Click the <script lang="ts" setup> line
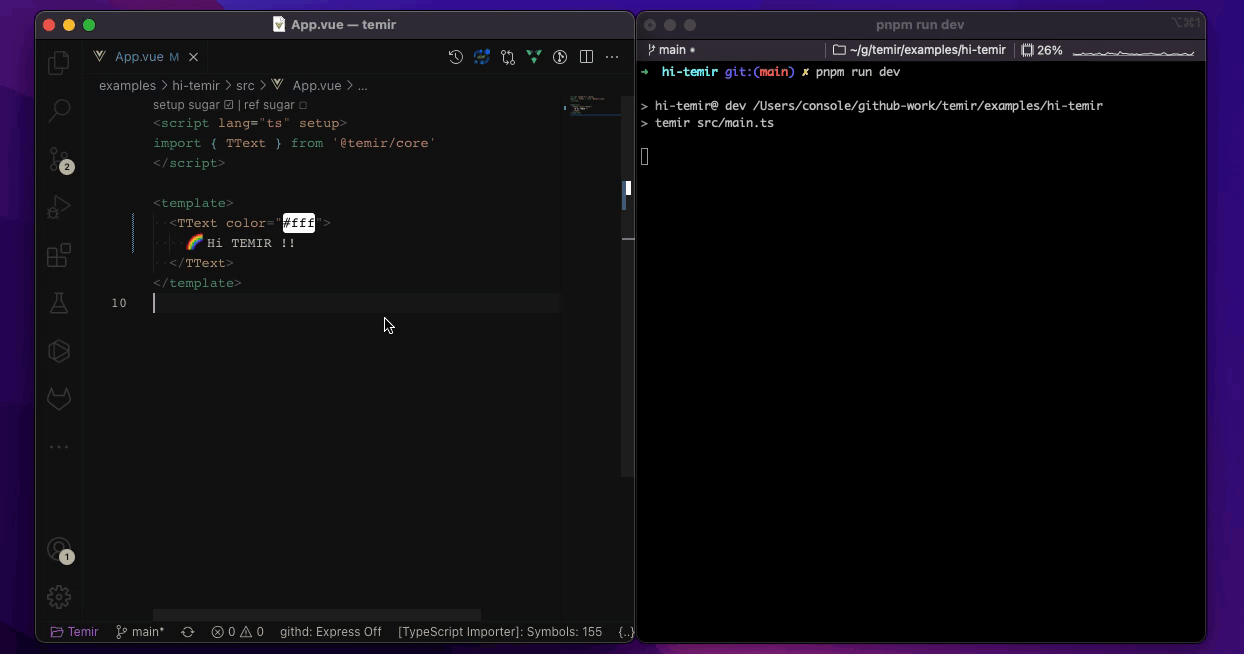This screenshot has height=654, width=1244. [250, 123]
